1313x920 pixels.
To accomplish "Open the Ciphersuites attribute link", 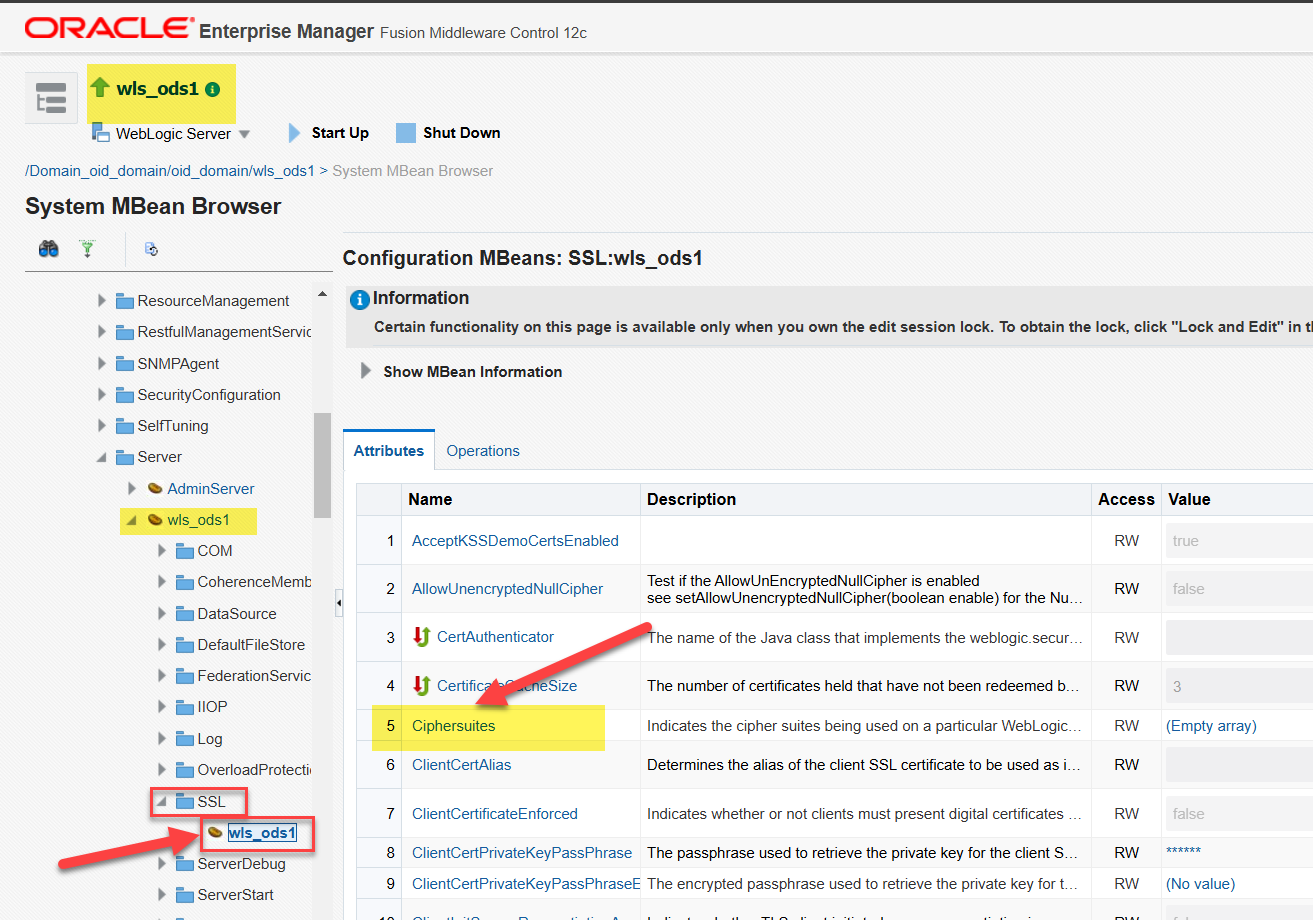I will point(453,726).
